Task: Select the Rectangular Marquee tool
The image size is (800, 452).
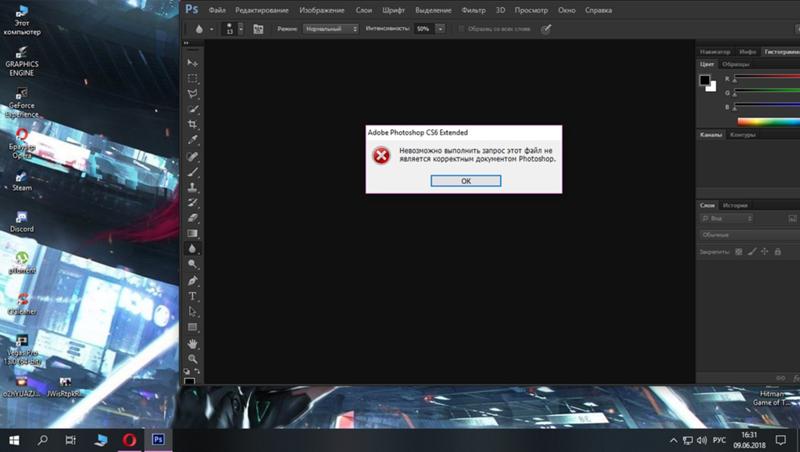Action: click(192, 78)
